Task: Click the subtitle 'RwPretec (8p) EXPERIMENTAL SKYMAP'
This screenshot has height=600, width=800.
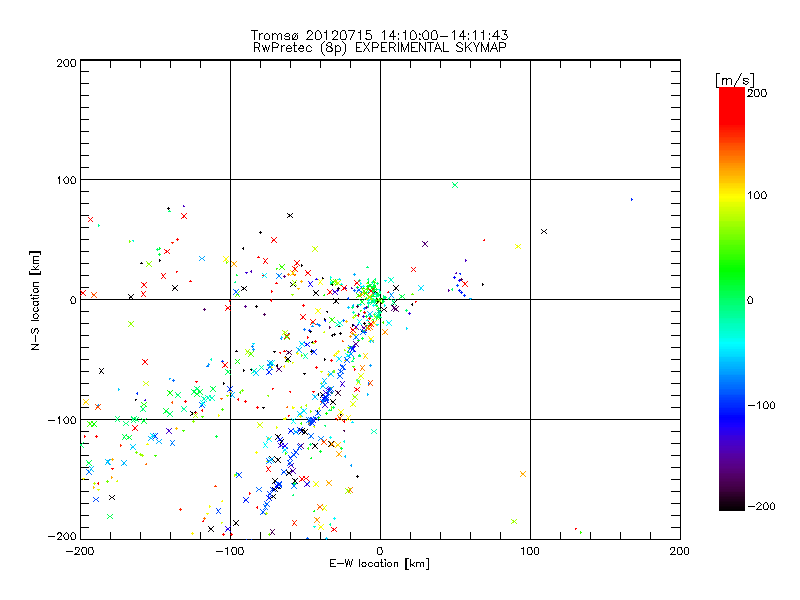Action: 380,48
